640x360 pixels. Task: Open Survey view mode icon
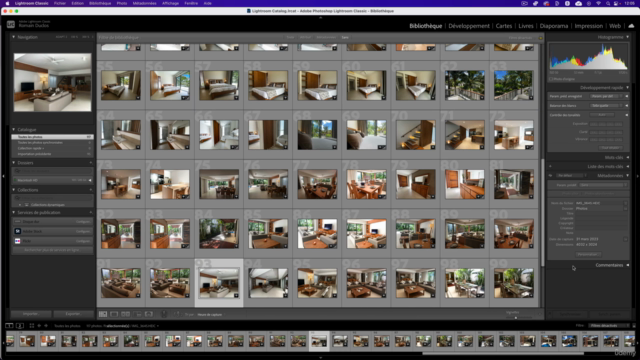pyautogui.click(x=138, y=314)
